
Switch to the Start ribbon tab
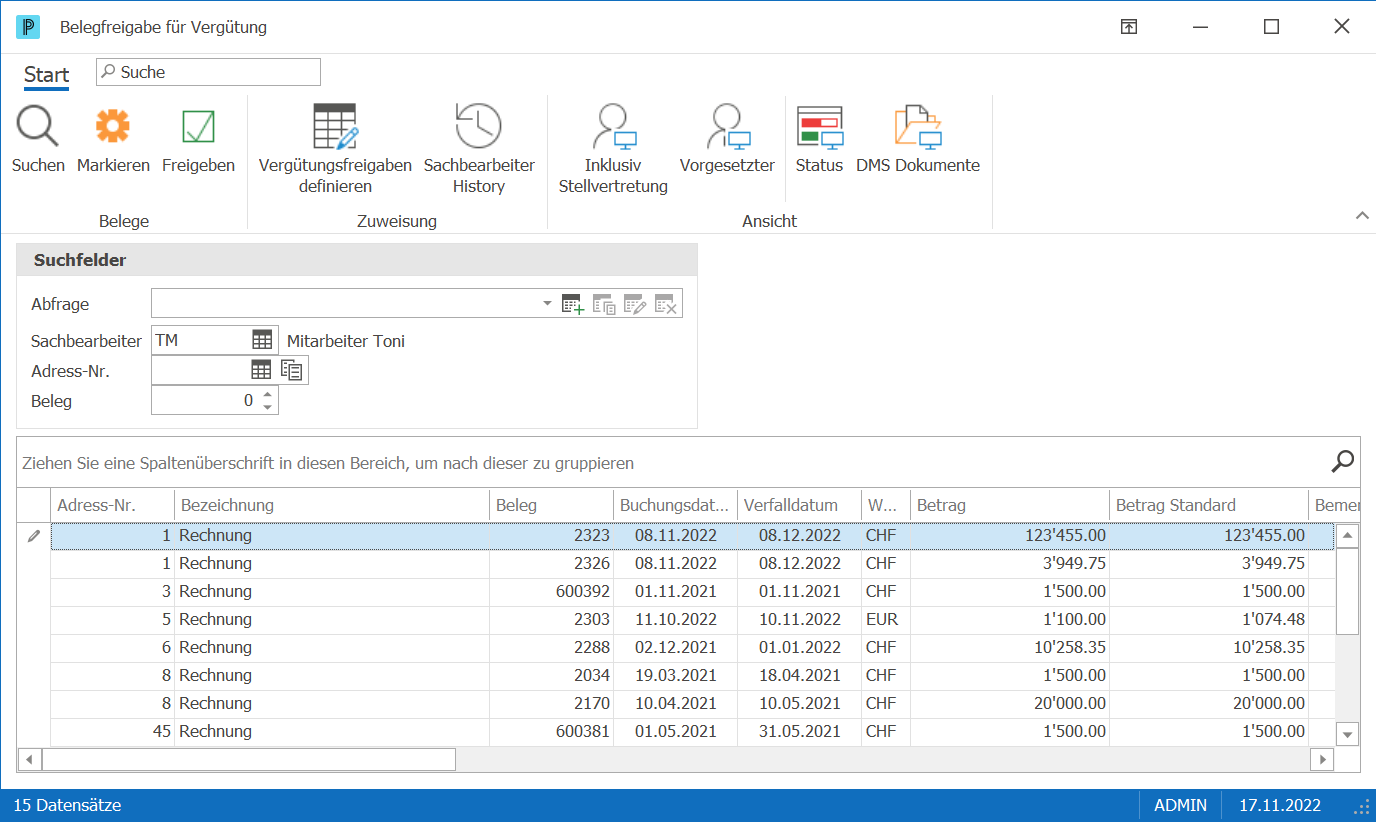(x=47, y=74)
